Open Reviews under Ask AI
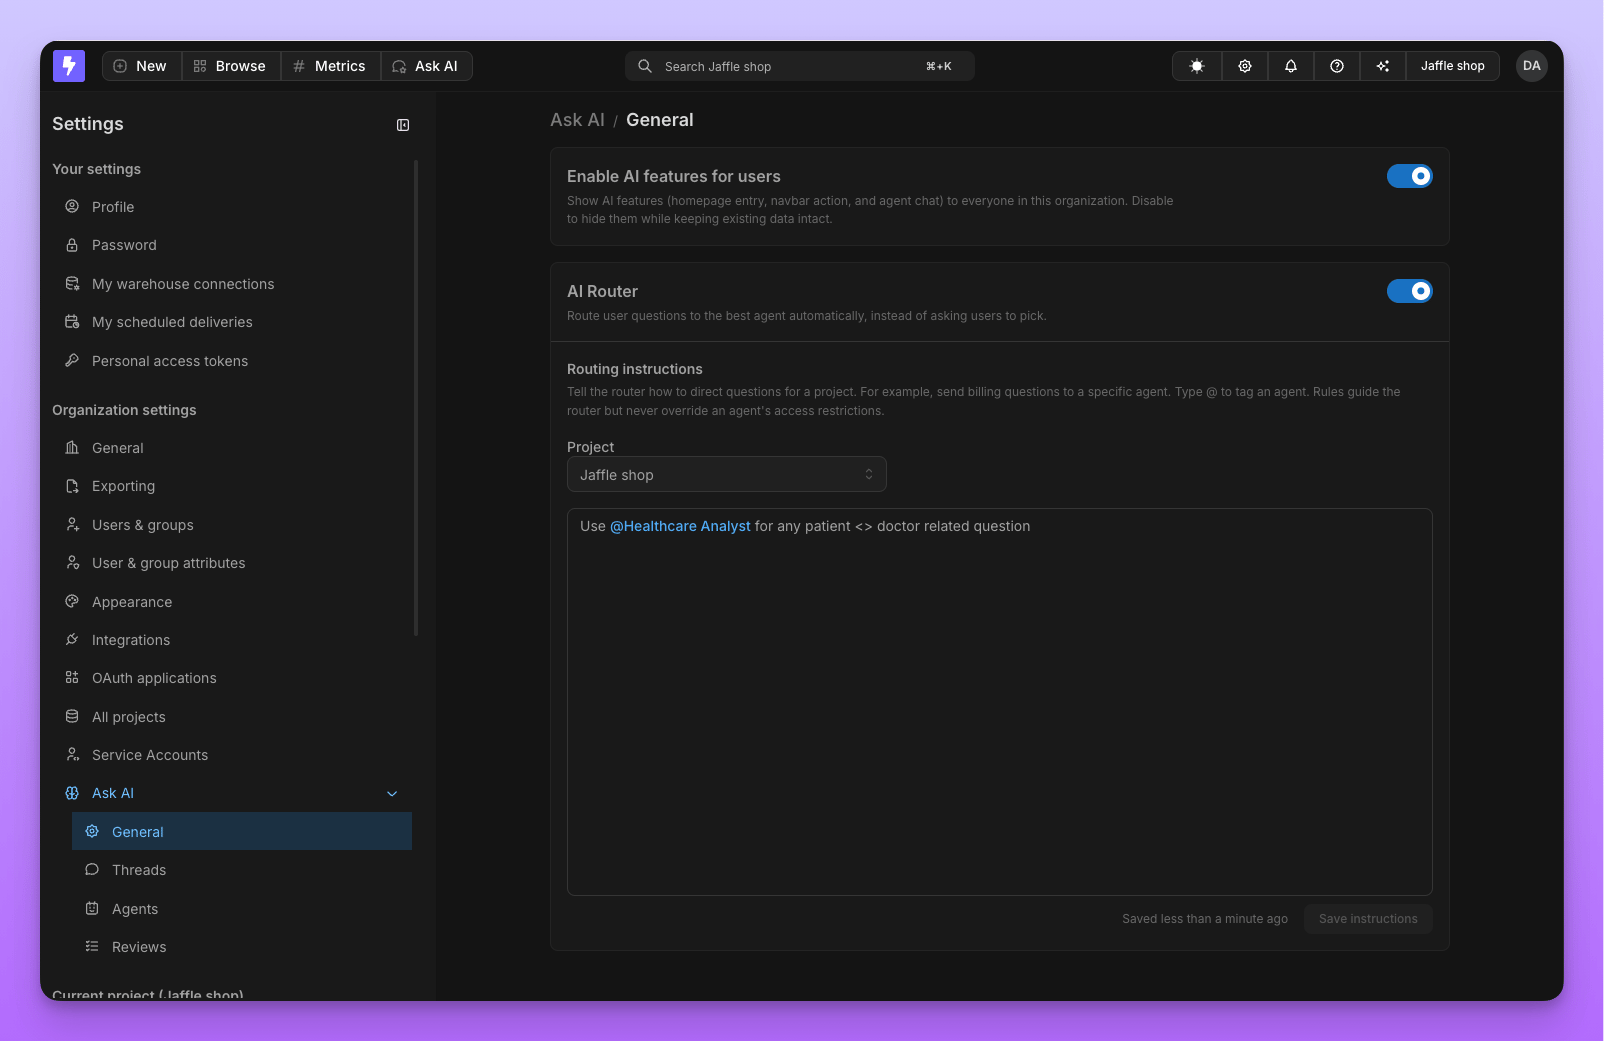 242,947
